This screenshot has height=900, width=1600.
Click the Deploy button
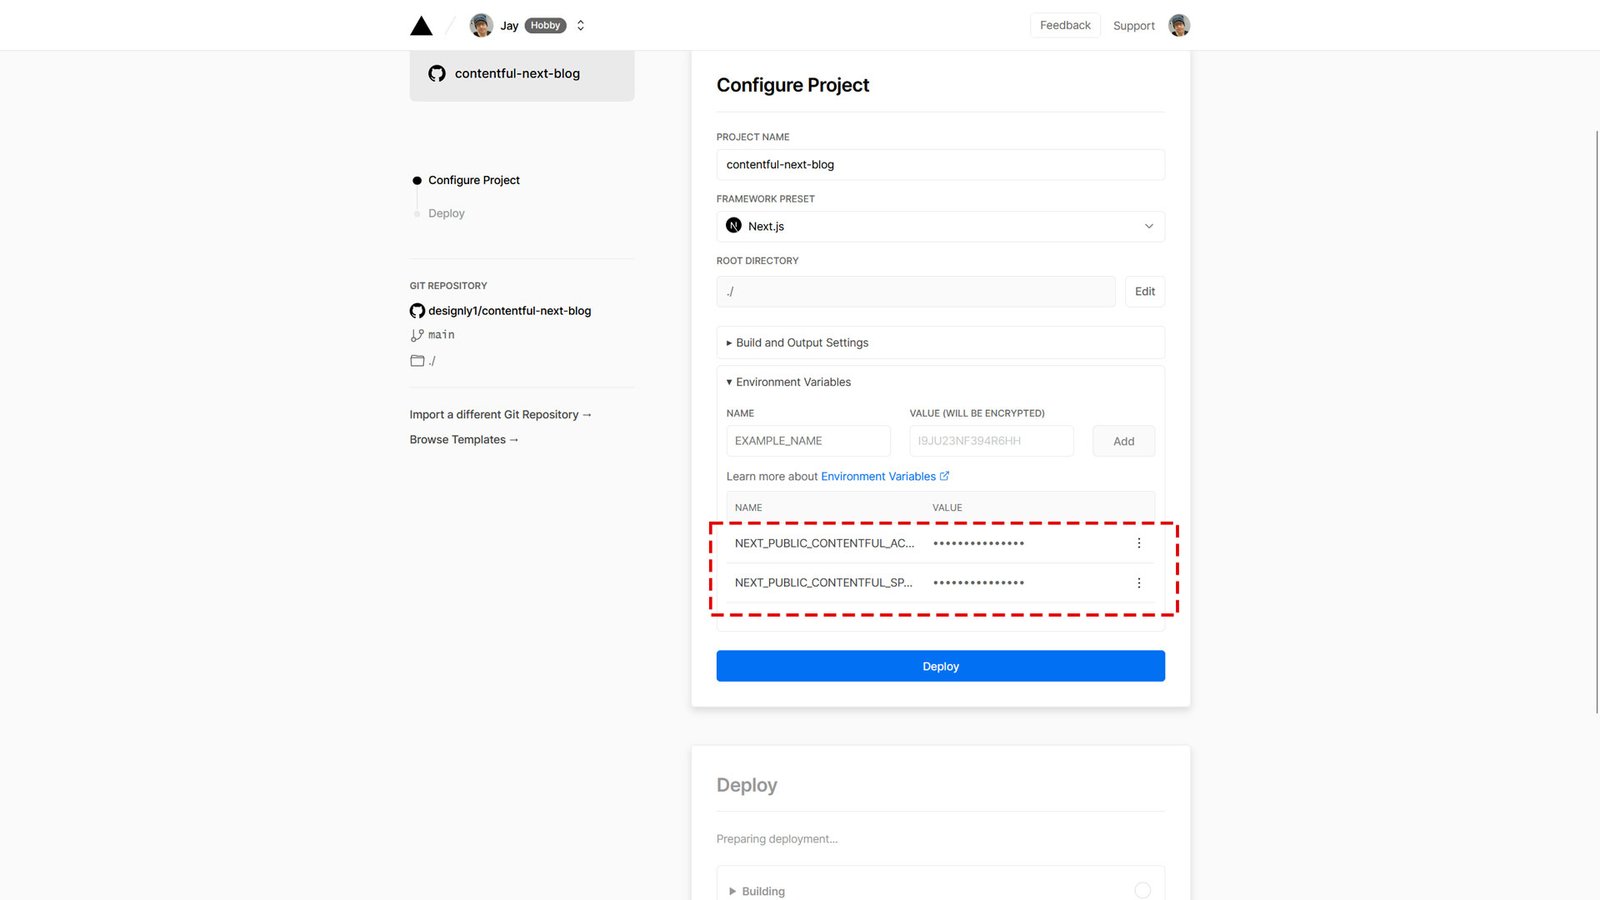940,665
